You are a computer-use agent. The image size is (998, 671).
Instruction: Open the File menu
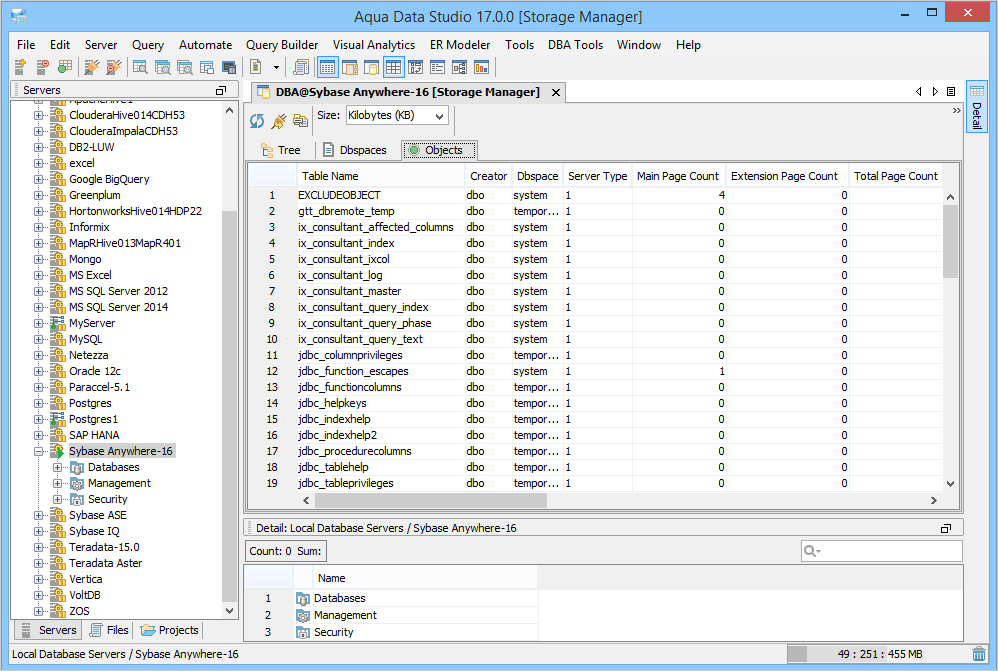(26, 45)
